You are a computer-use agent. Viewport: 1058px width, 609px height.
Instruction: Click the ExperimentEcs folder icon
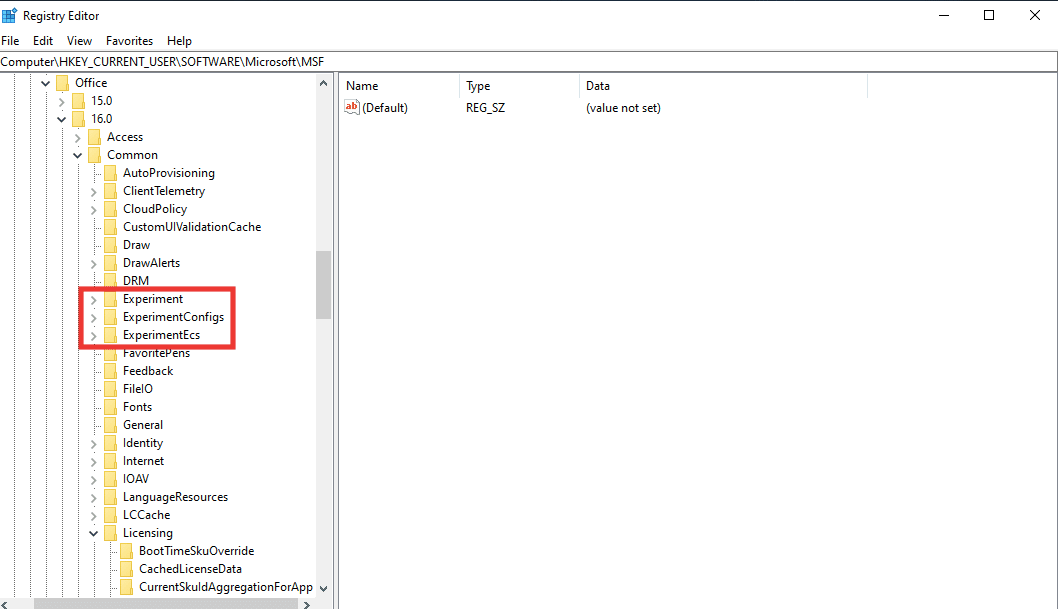[111, 335]
